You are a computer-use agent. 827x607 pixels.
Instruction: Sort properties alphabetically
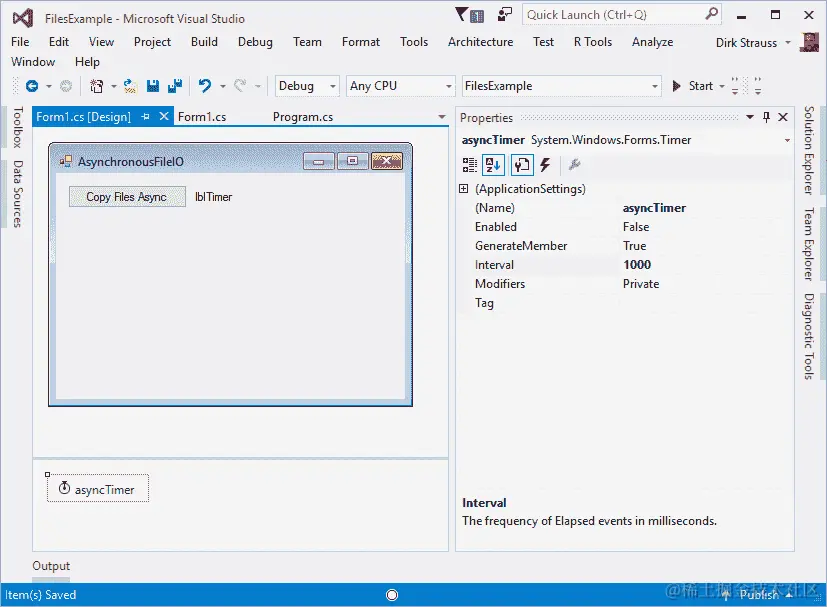pos(493,165)
